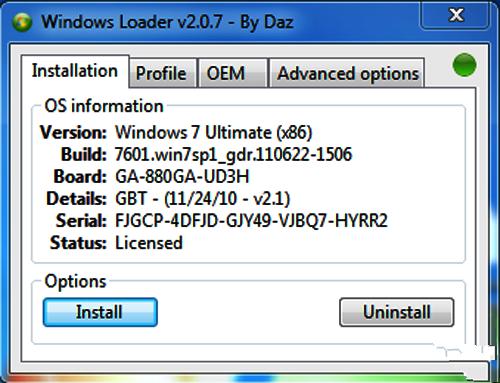The image size is (500, 383).
Task: Select the Licensed status text
Action: click(x=149, y=243)
